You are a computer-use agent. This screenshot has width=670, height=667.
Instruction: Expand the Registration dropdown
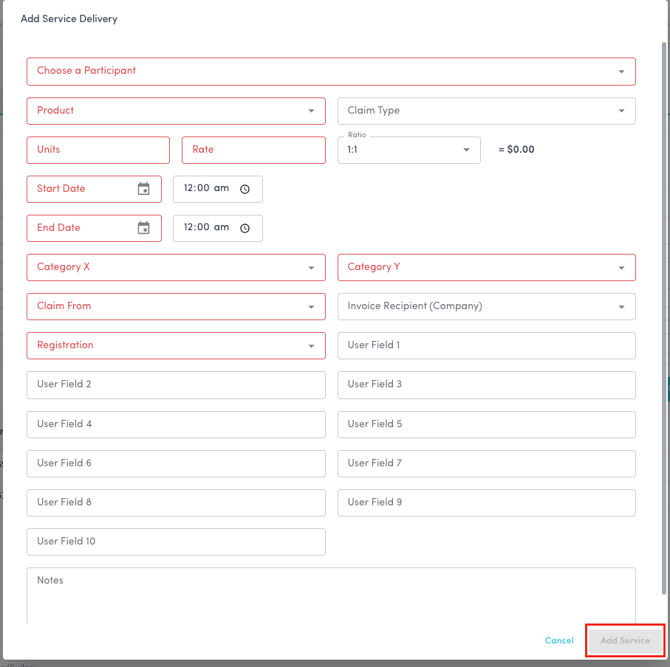(x=176, y=346)
